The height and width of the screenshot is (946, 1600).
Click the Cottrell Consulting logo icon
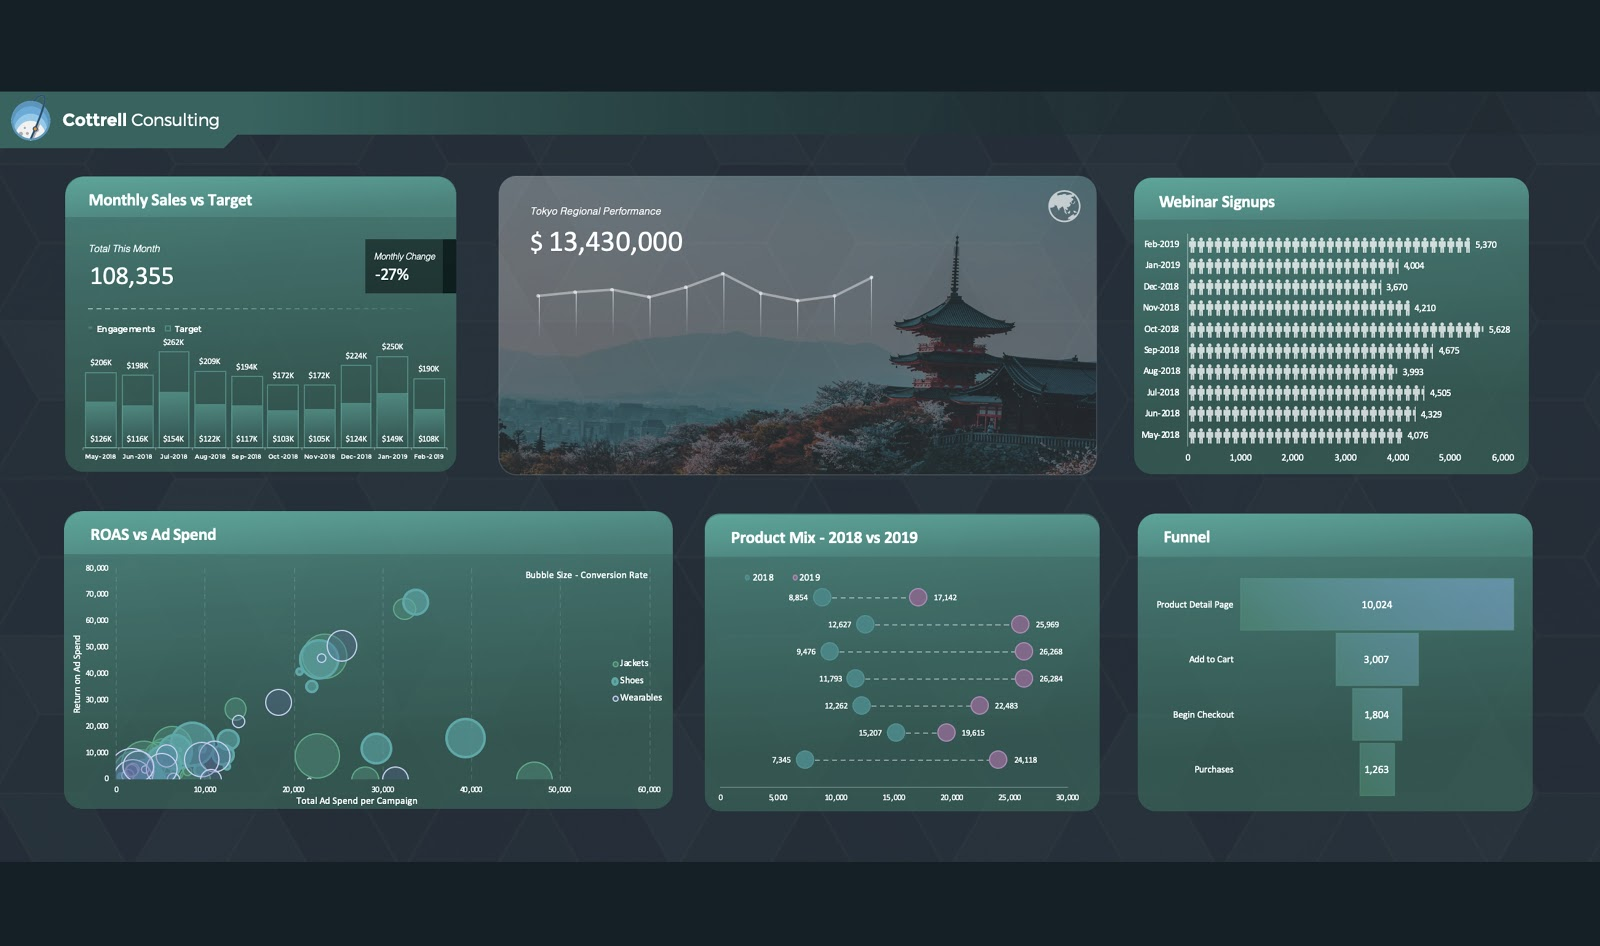(30, 121)
